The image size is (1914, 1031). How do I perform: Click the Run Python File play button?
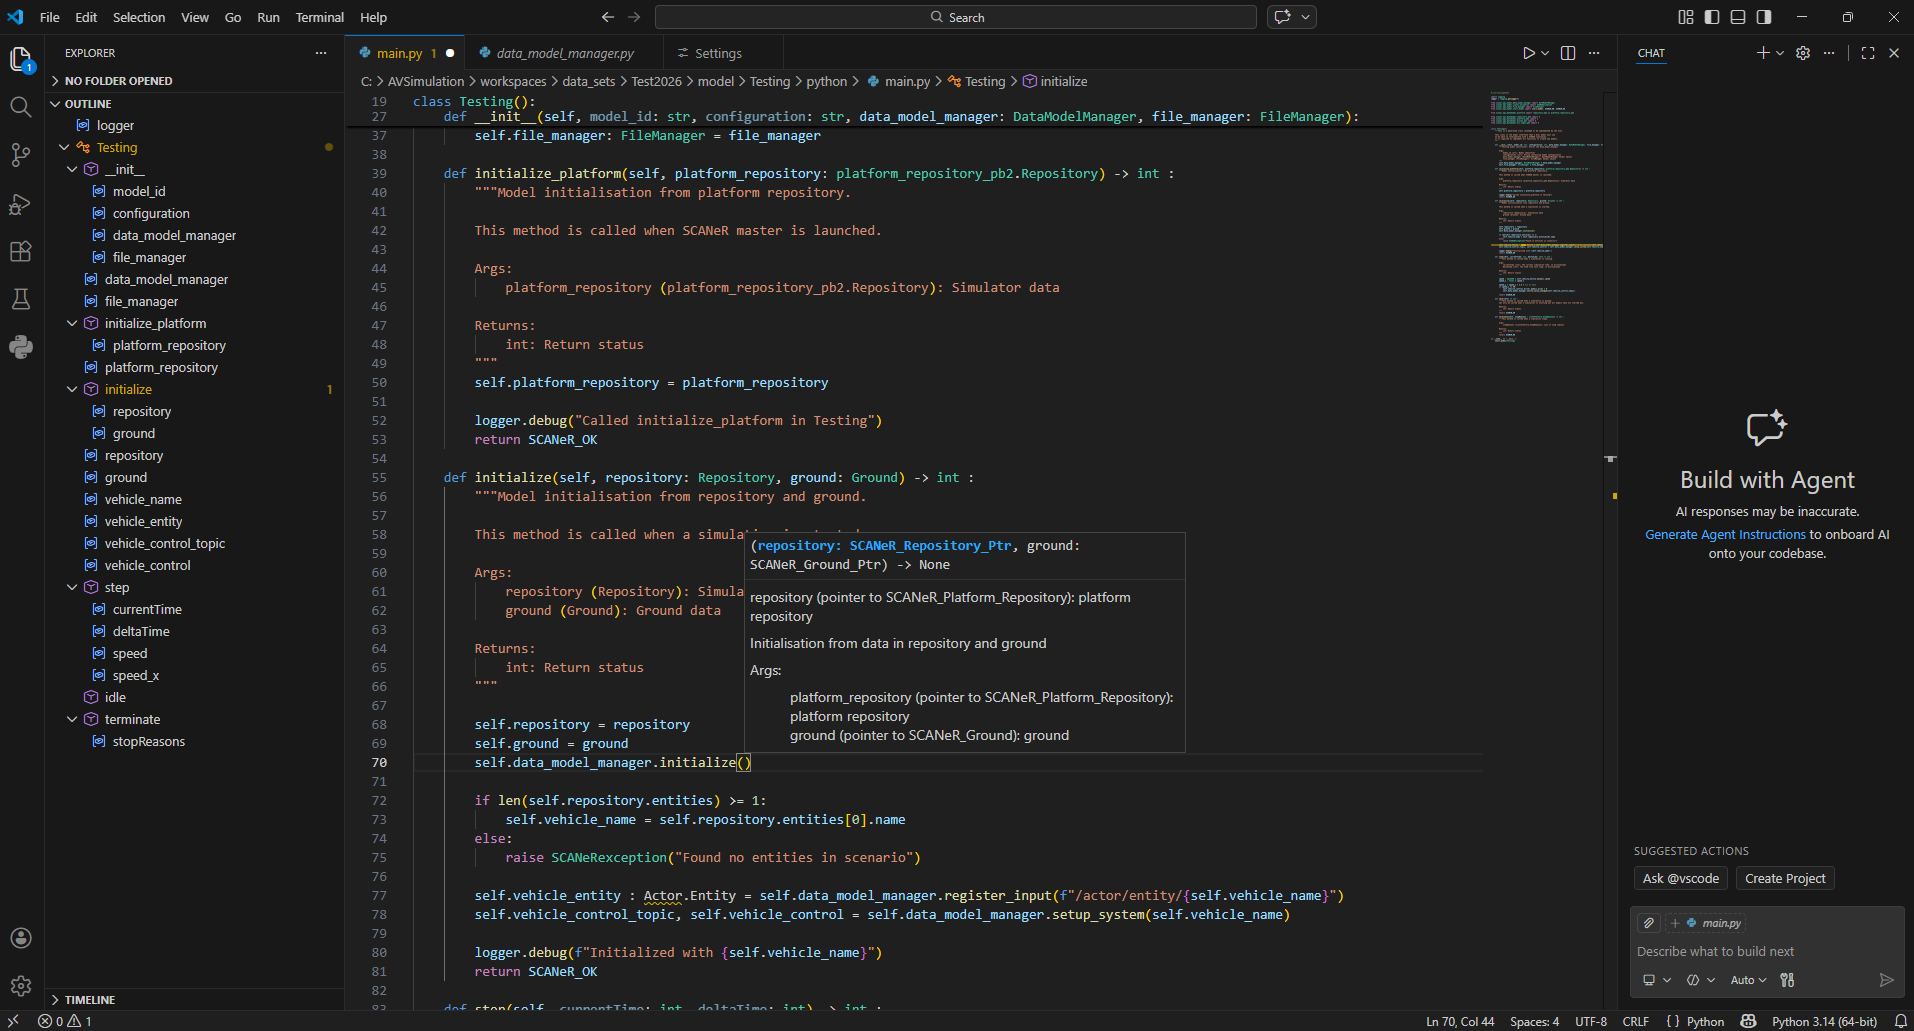(1528, 53)
